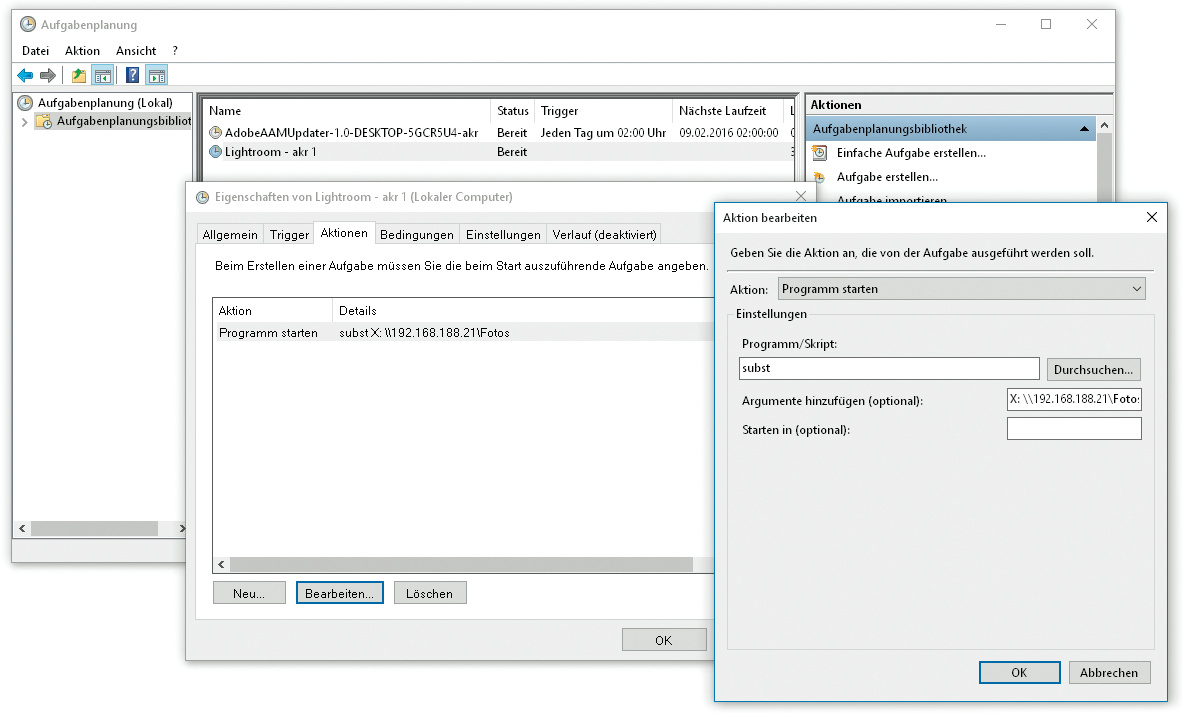Open the Ansicht menu
The height and width of the screenshot is (713, 1189).
click(136, 51)
